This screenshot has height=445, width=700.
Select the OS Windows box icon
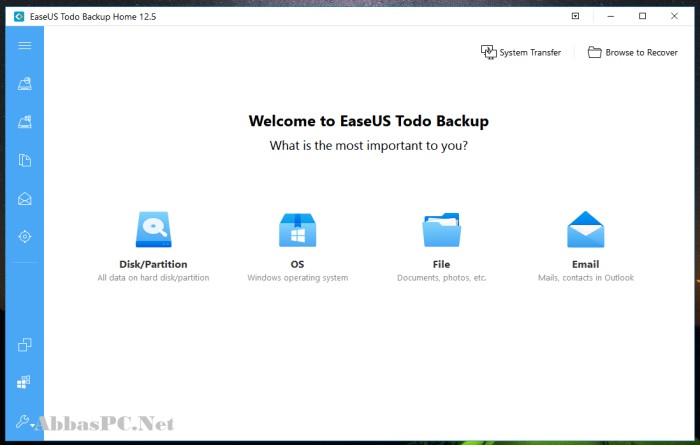[297, 230]
